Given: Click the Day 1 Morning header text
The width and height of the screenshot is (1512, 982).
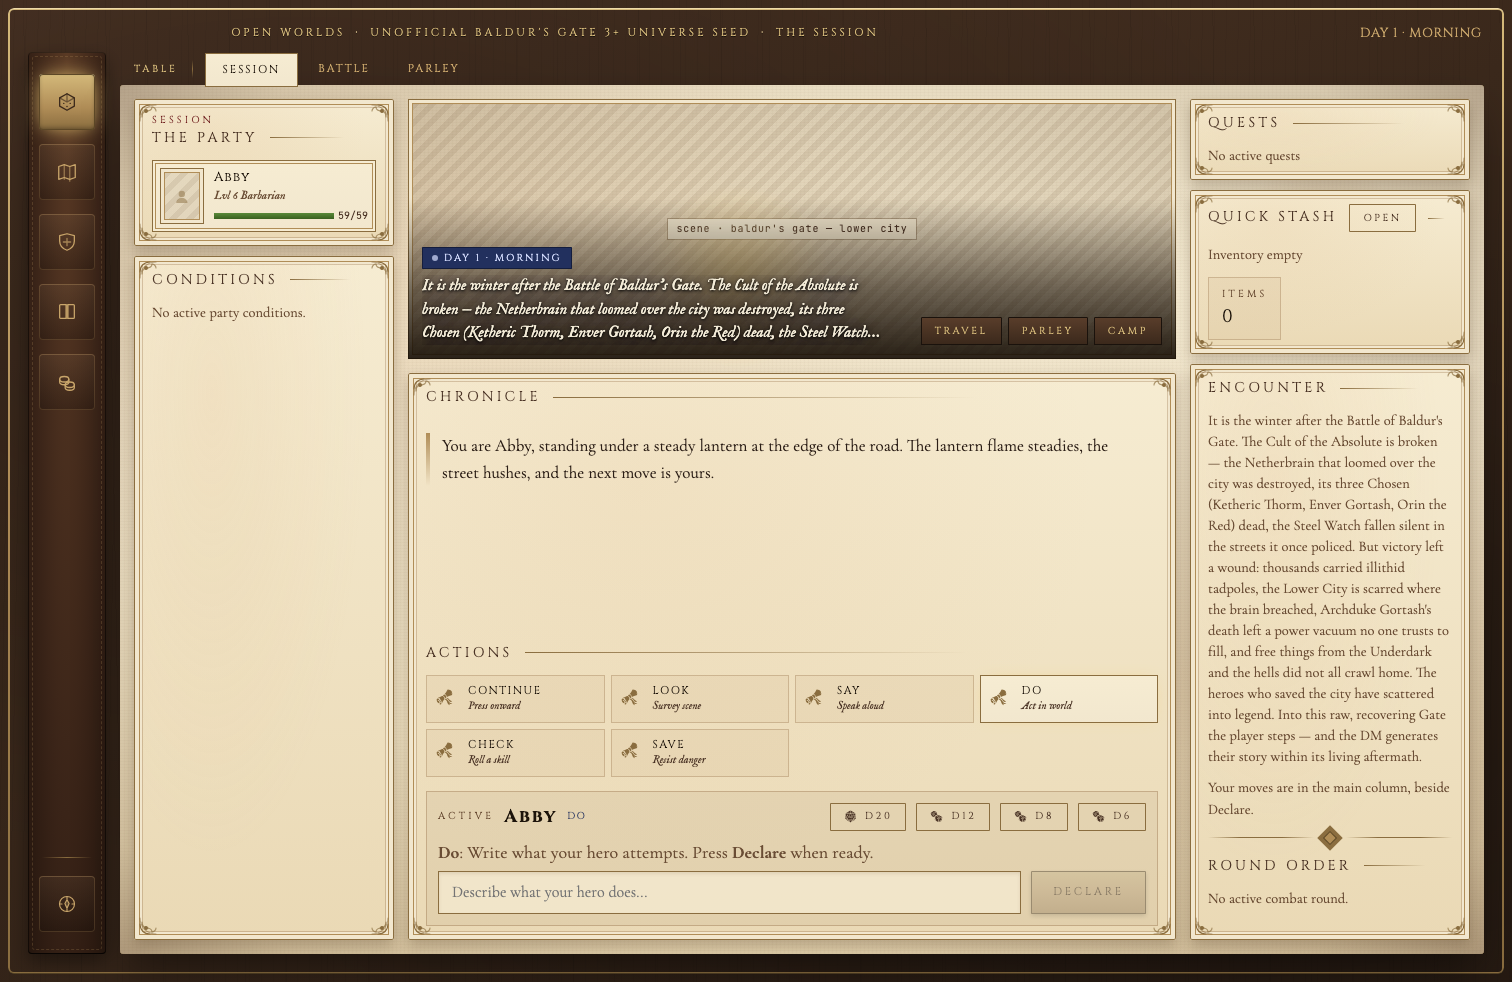Looking at the screenshot, I should (1420, 33).
